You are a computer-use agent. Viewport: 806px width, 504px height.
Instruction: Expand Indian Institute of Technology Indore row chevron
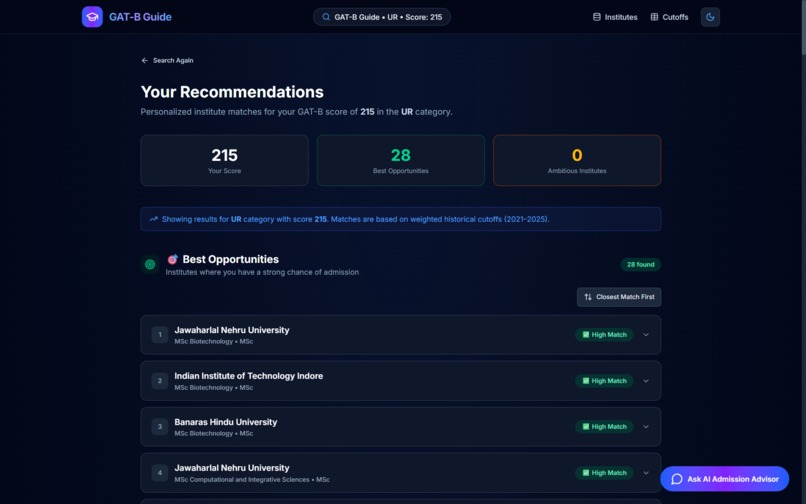(x=646, y=381)
